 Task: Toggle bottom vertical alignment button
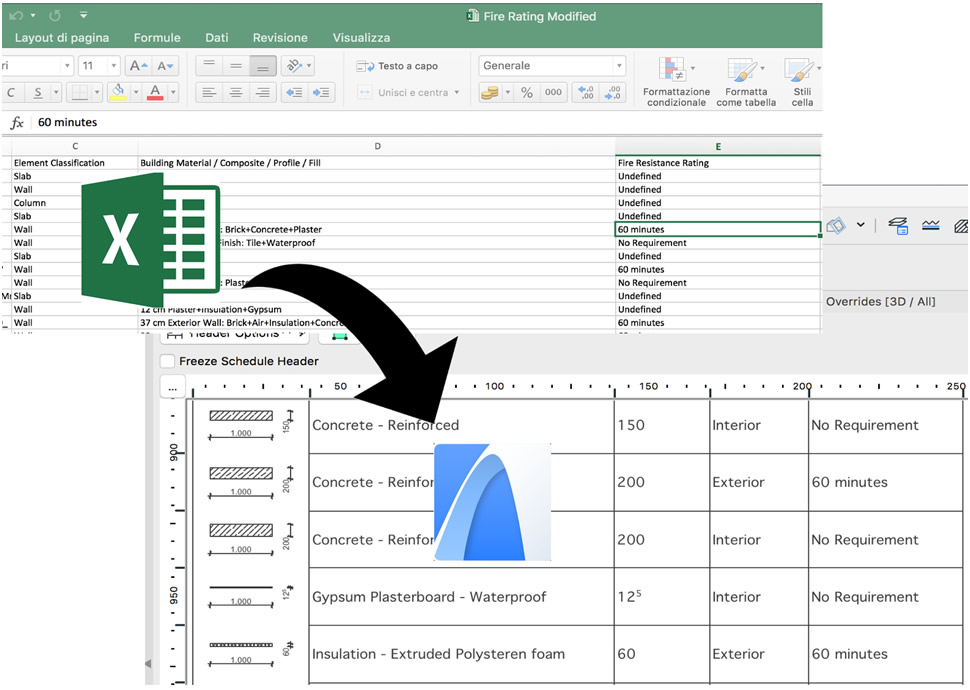click(x=262, y=65)
